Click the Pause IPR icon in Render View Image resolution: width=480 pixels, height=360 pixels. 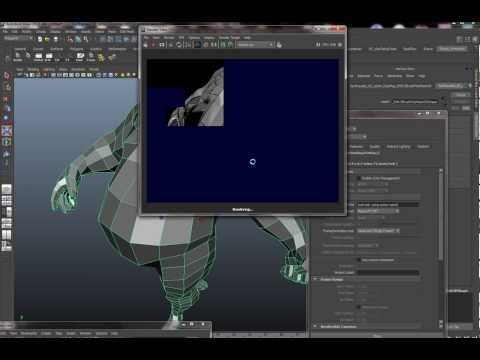pyautogui.click(x=318, y=44)
